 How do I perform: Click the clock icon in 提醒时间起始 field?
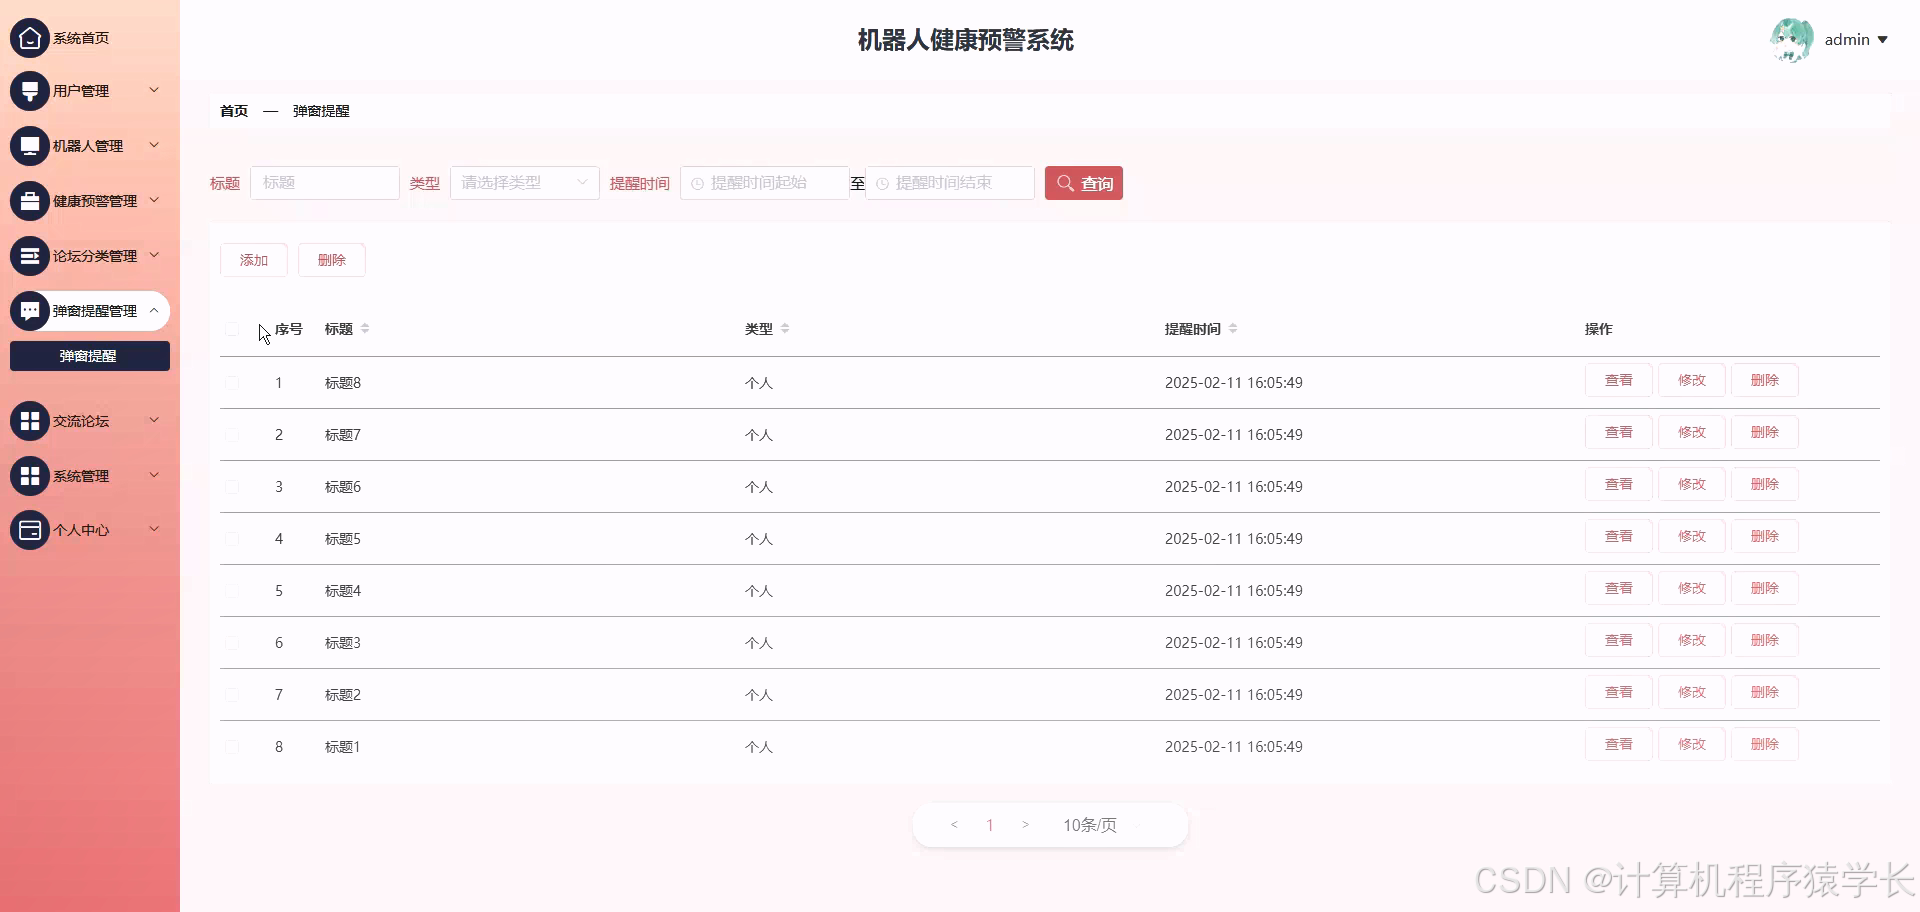pyautogui.click(x=696, y=183)
